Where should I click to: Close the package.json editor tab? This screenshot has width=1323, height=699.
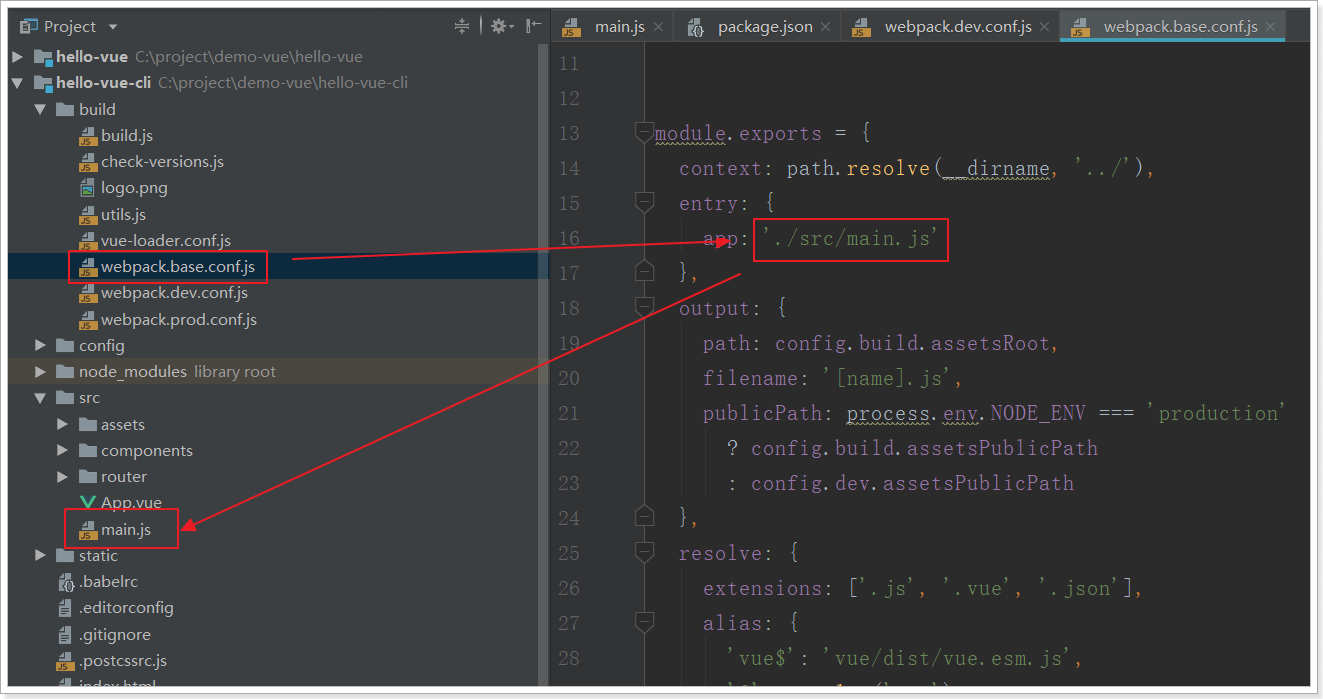(x=826, y=28)
